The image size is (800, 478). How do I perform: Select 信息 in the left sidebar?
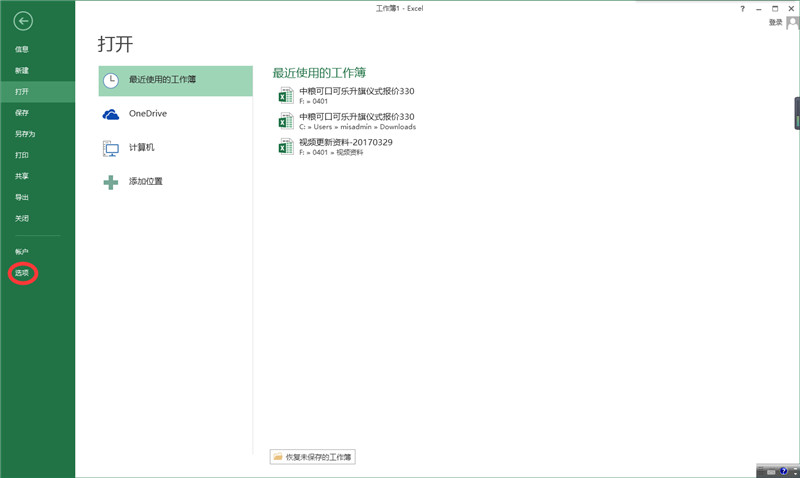(22, 49)
